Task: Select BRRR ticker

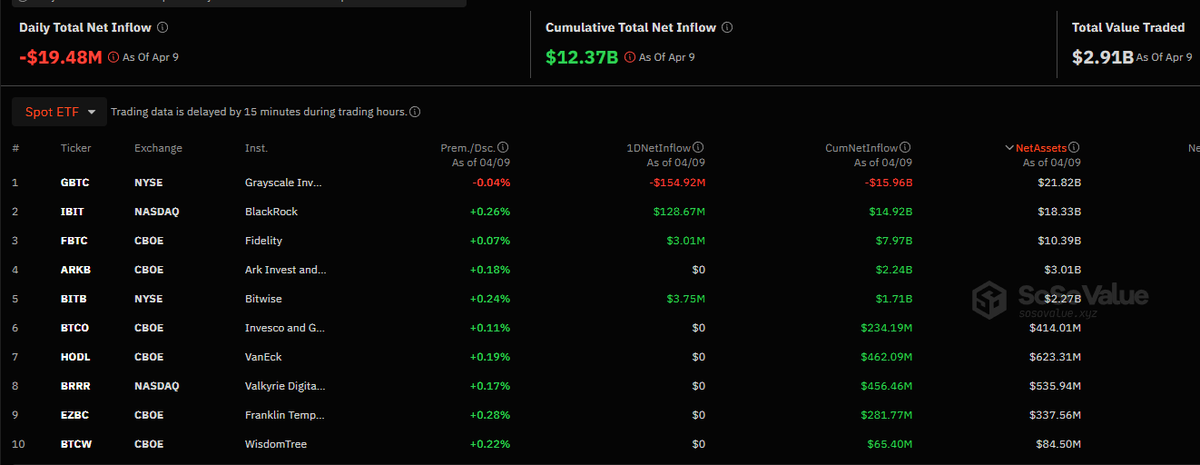Action: click(x=76, y=386)
